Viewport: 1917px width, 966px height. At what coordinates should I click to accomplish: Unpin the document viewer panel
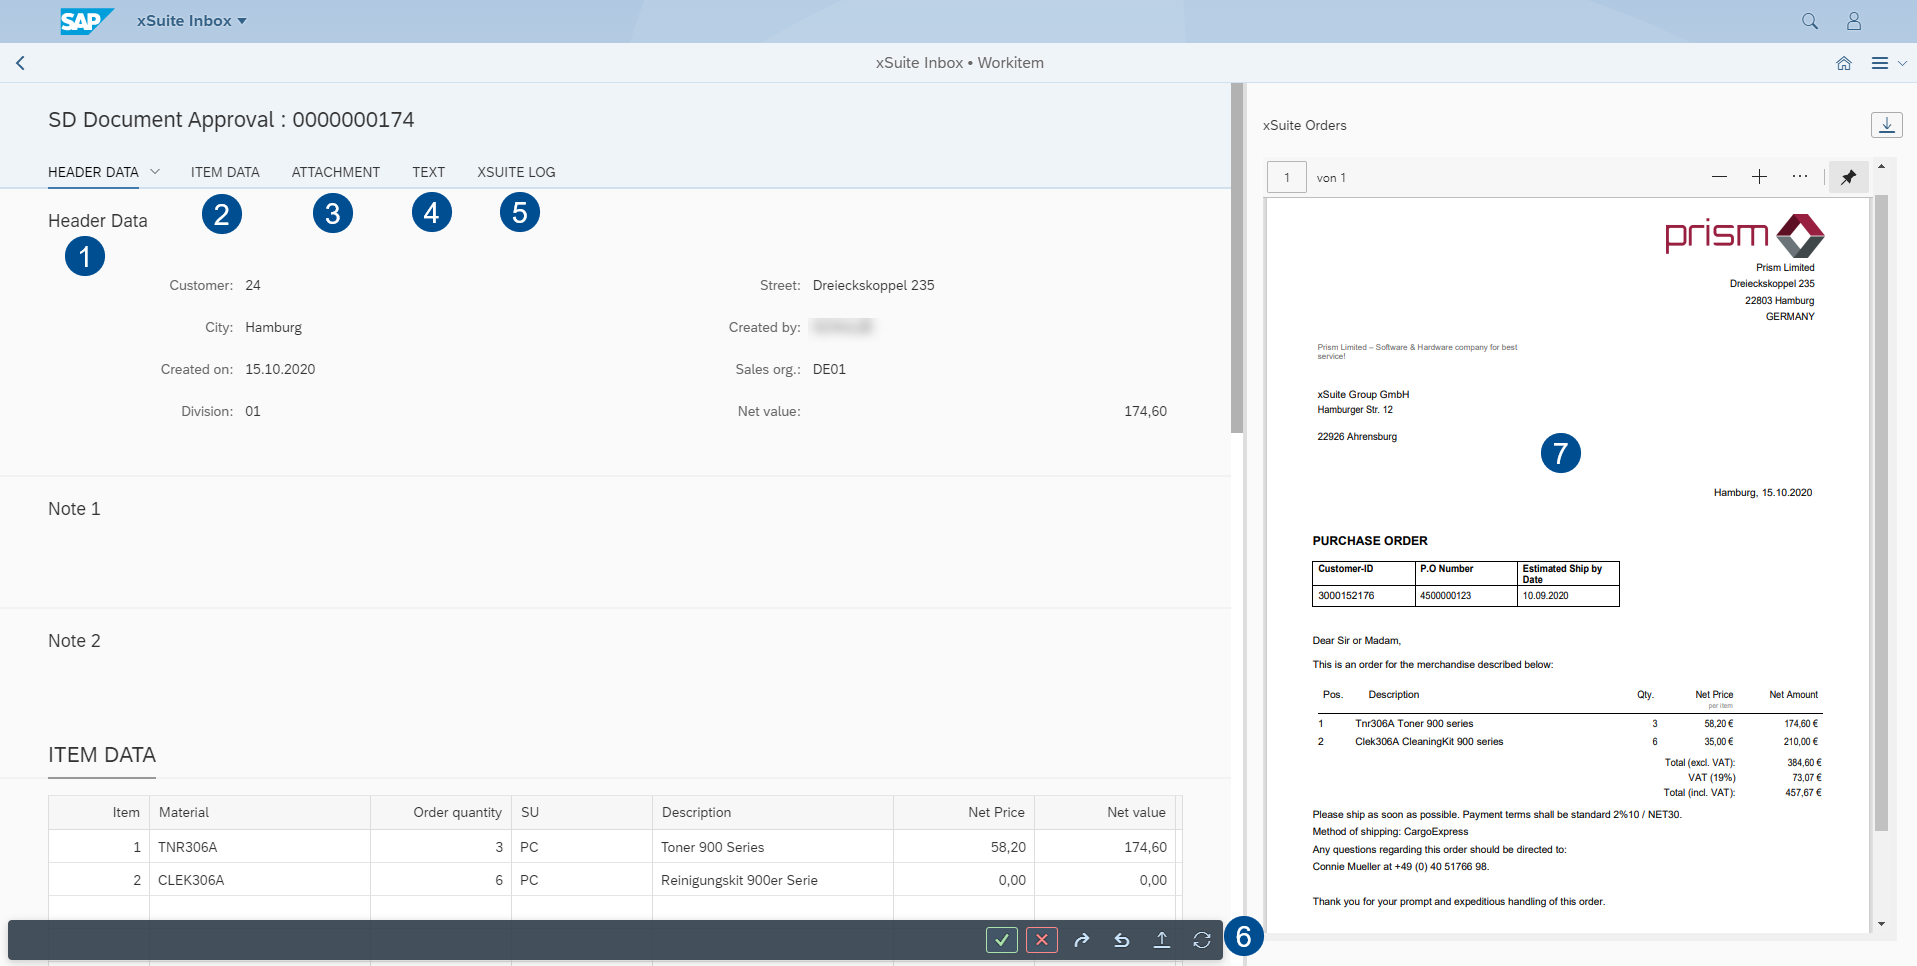click(1848, 177)
